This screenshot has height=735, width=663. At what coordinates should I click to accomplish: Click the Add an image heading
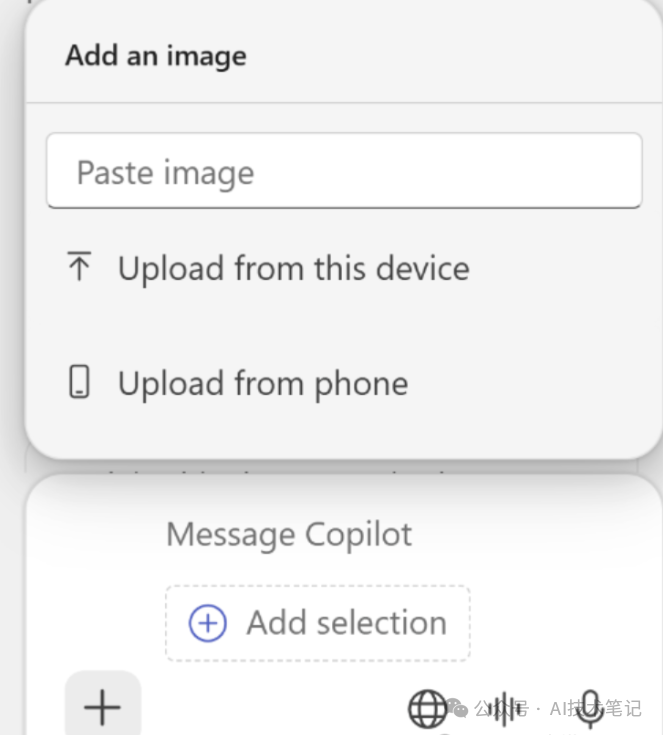tap(156, 56)
